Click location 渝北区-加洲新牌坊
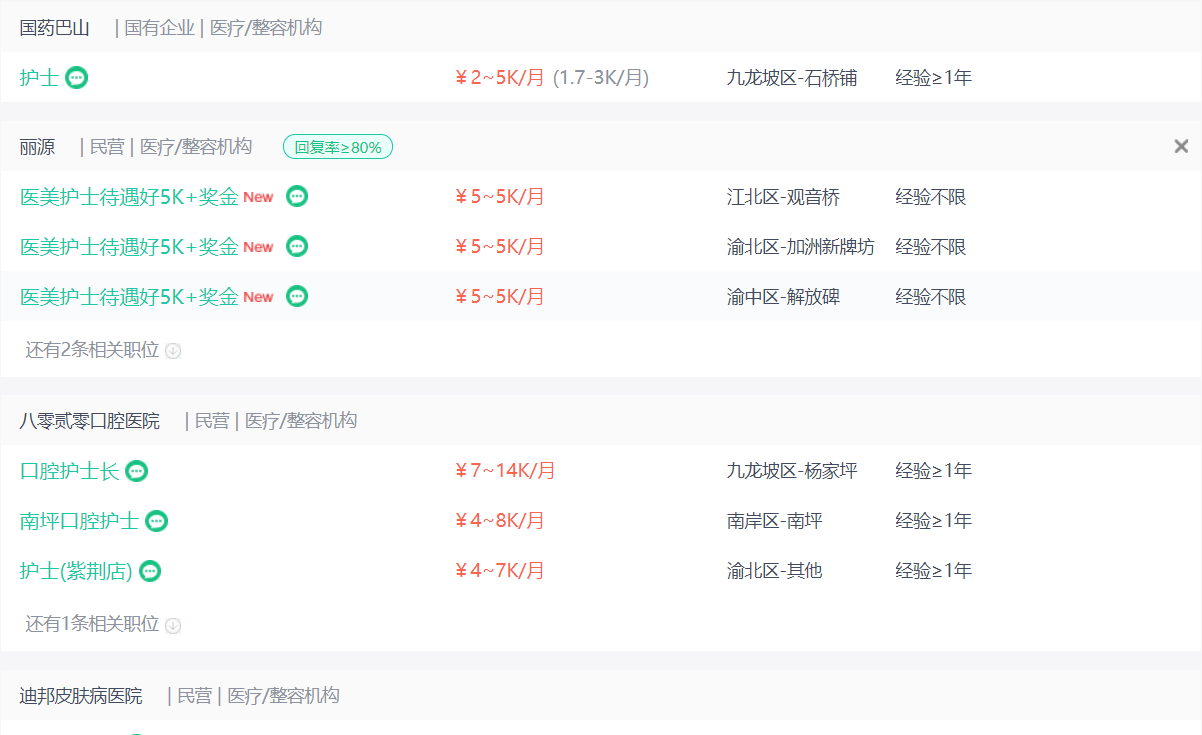This screenshot has height=735, width=1202. 801,246
